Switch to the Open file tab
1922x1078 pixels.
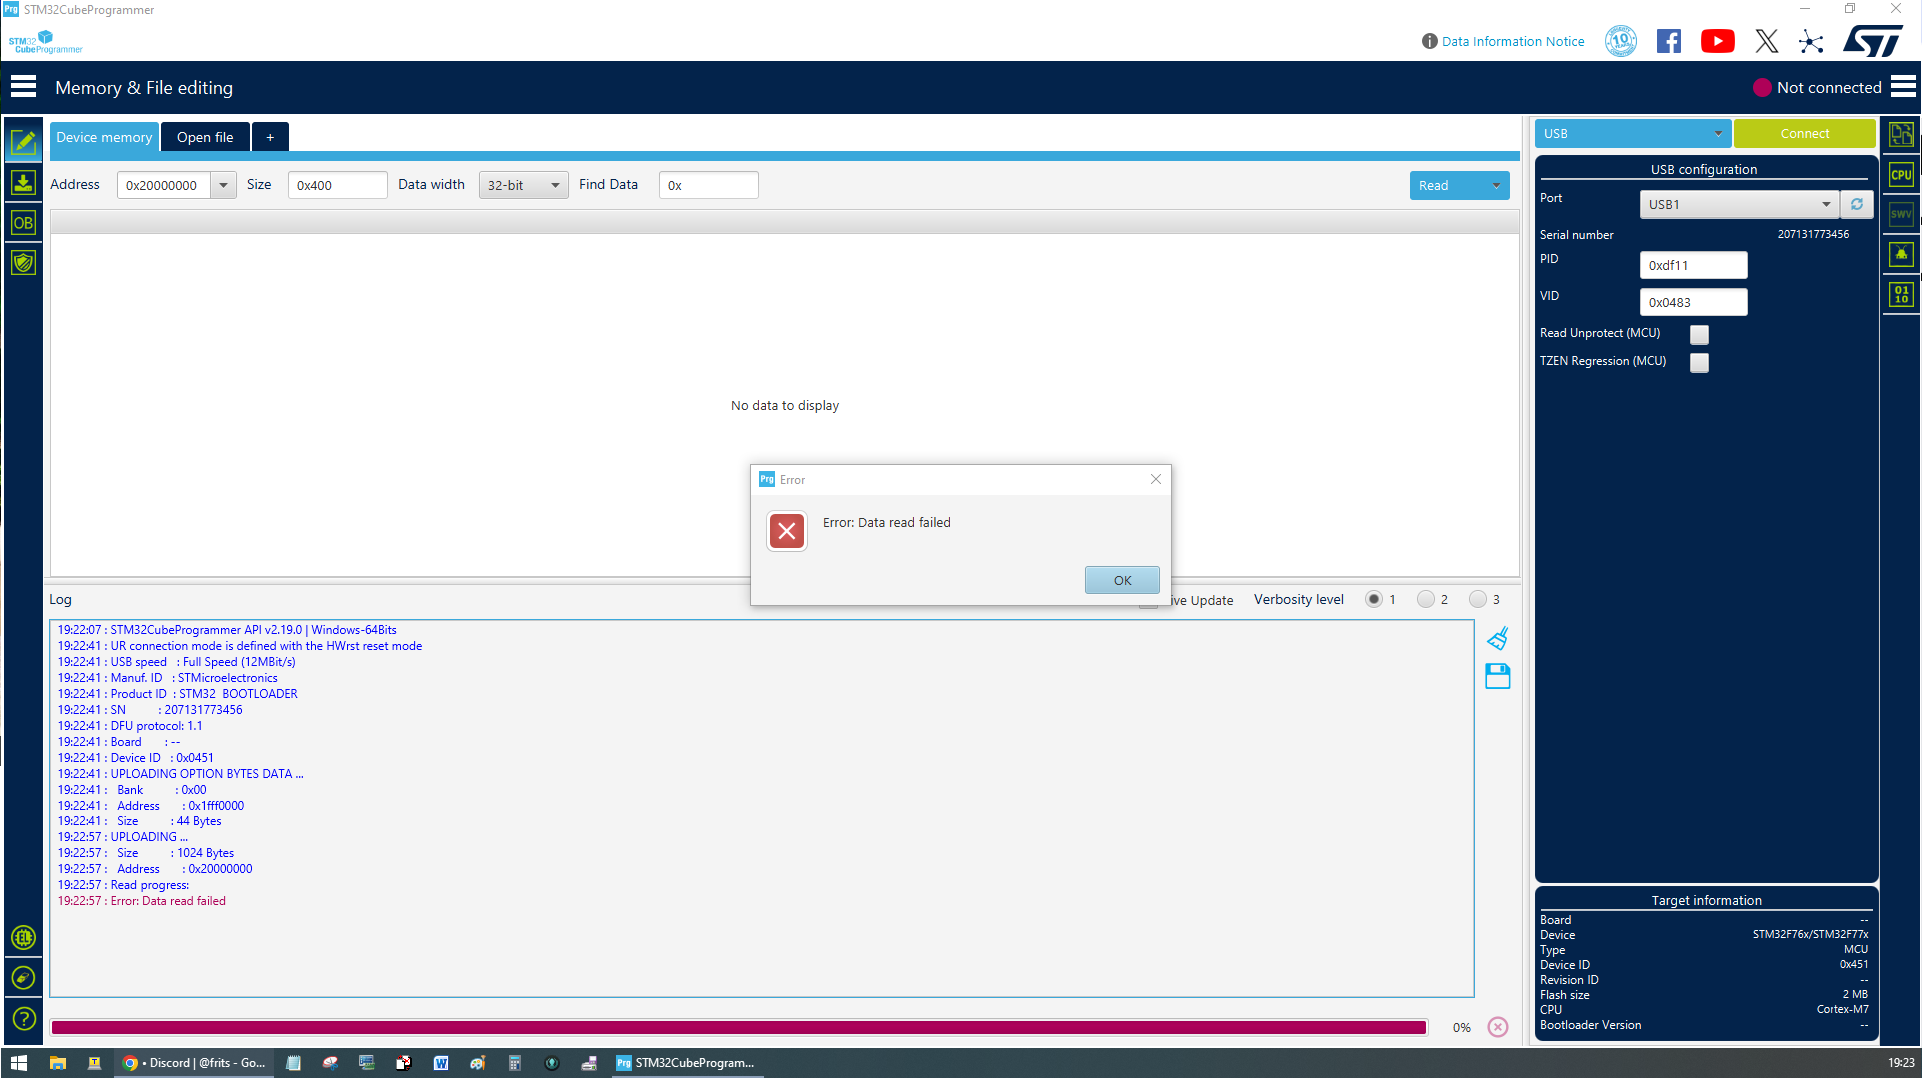coord(204,136)
